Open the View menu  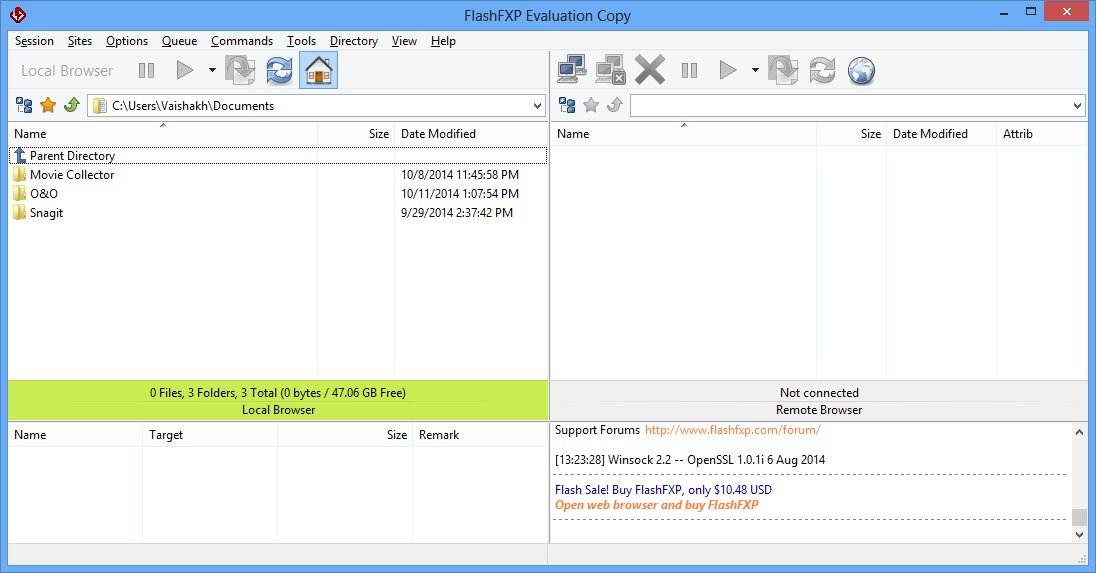404,41
